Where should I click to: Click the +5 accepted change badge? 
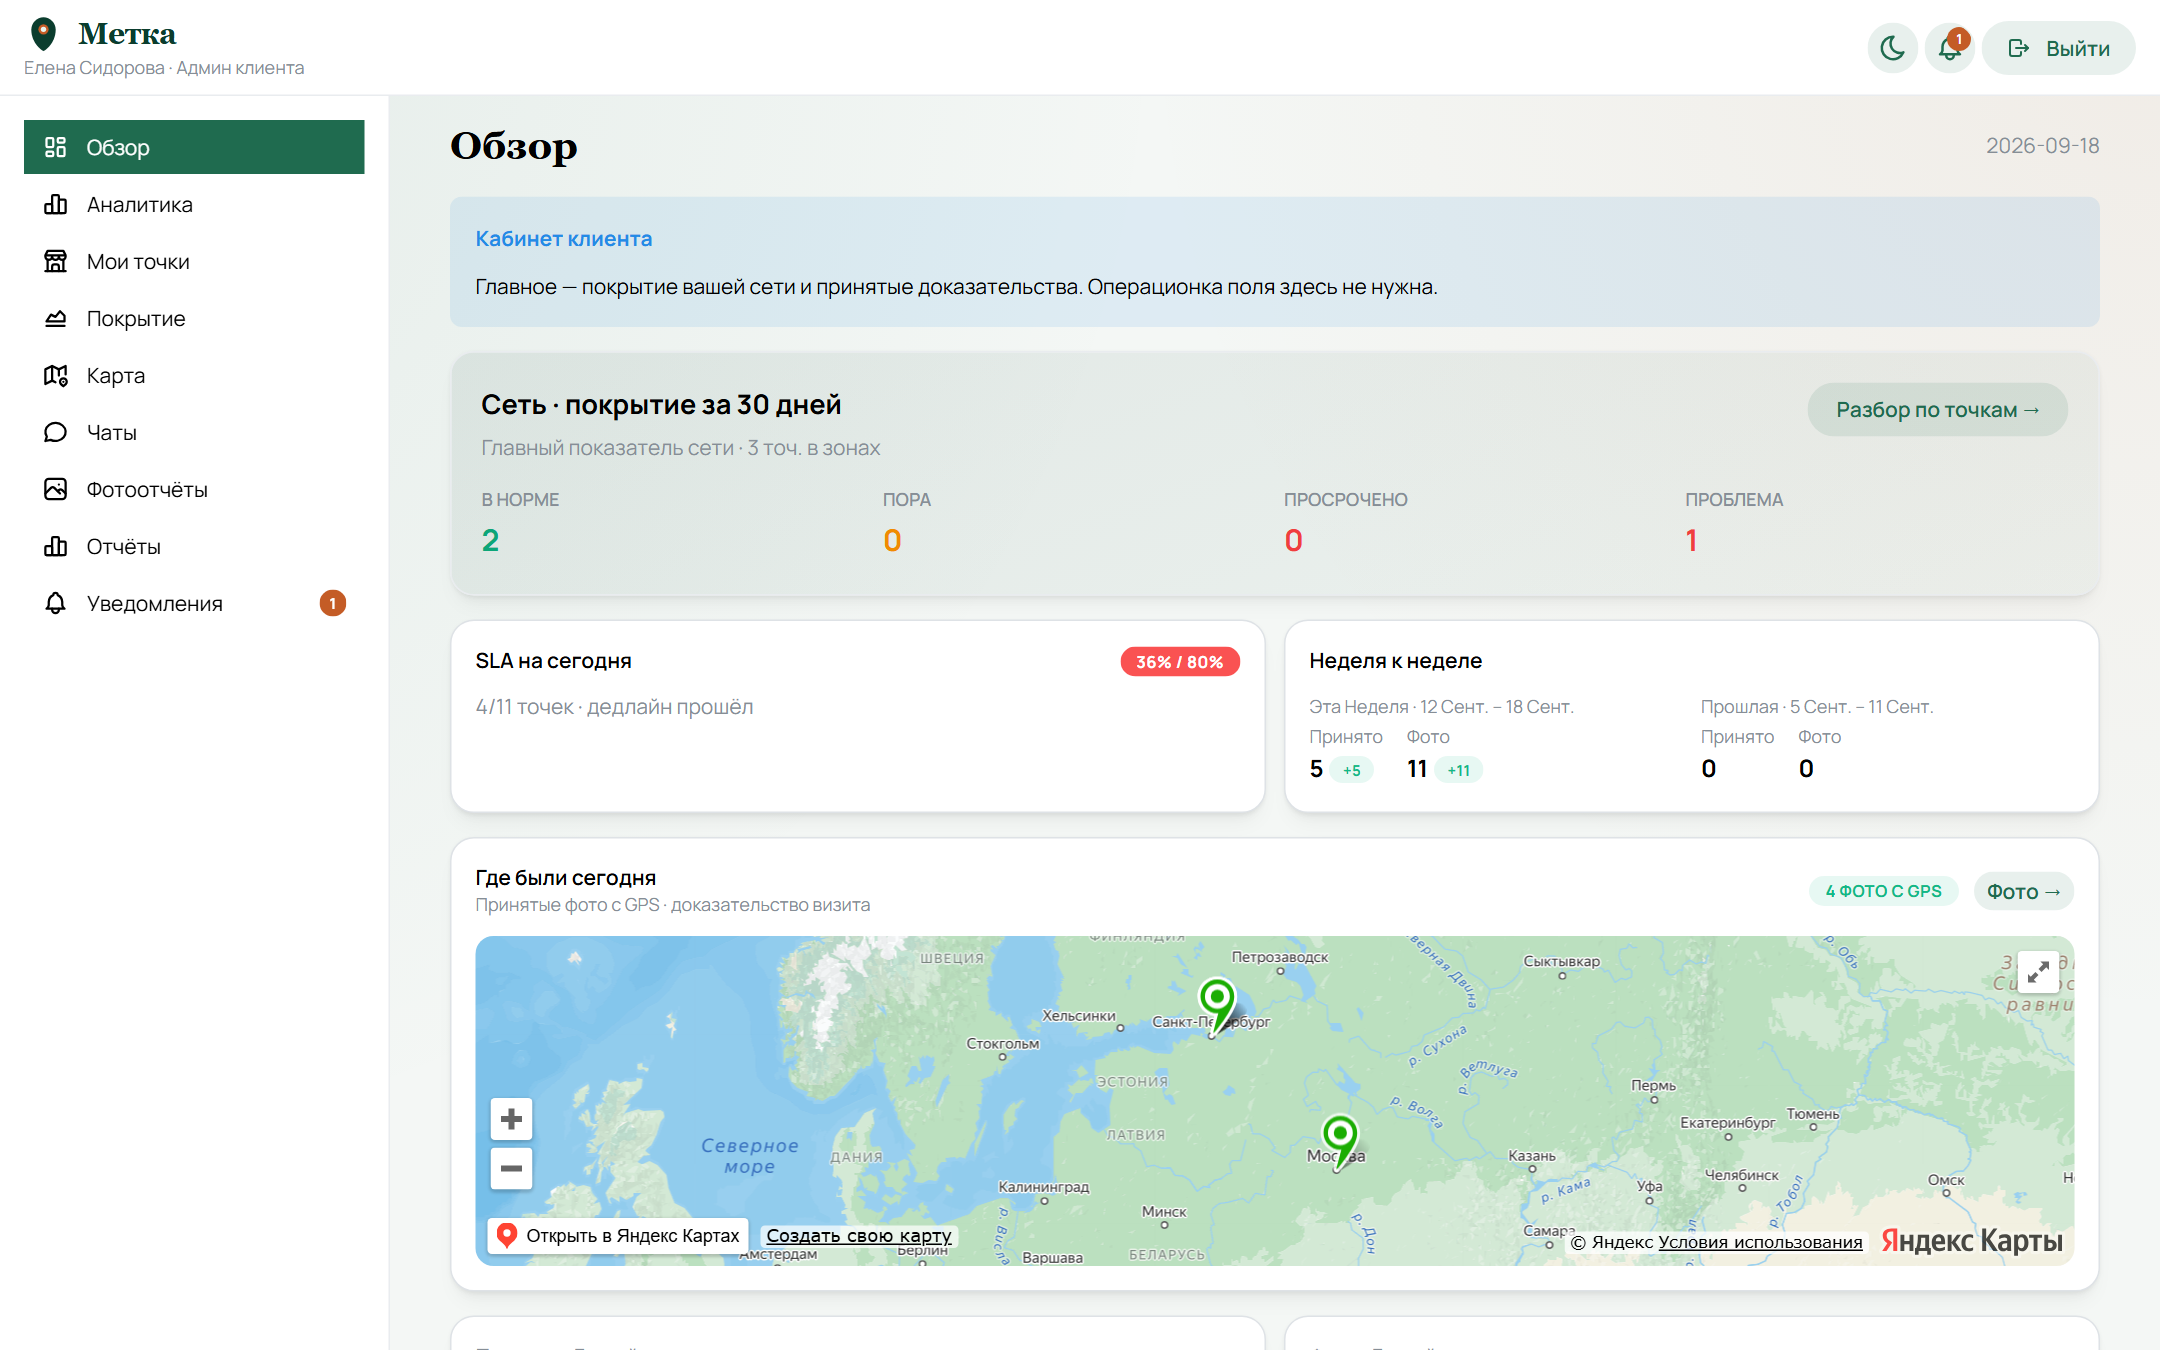(1351, 770)
